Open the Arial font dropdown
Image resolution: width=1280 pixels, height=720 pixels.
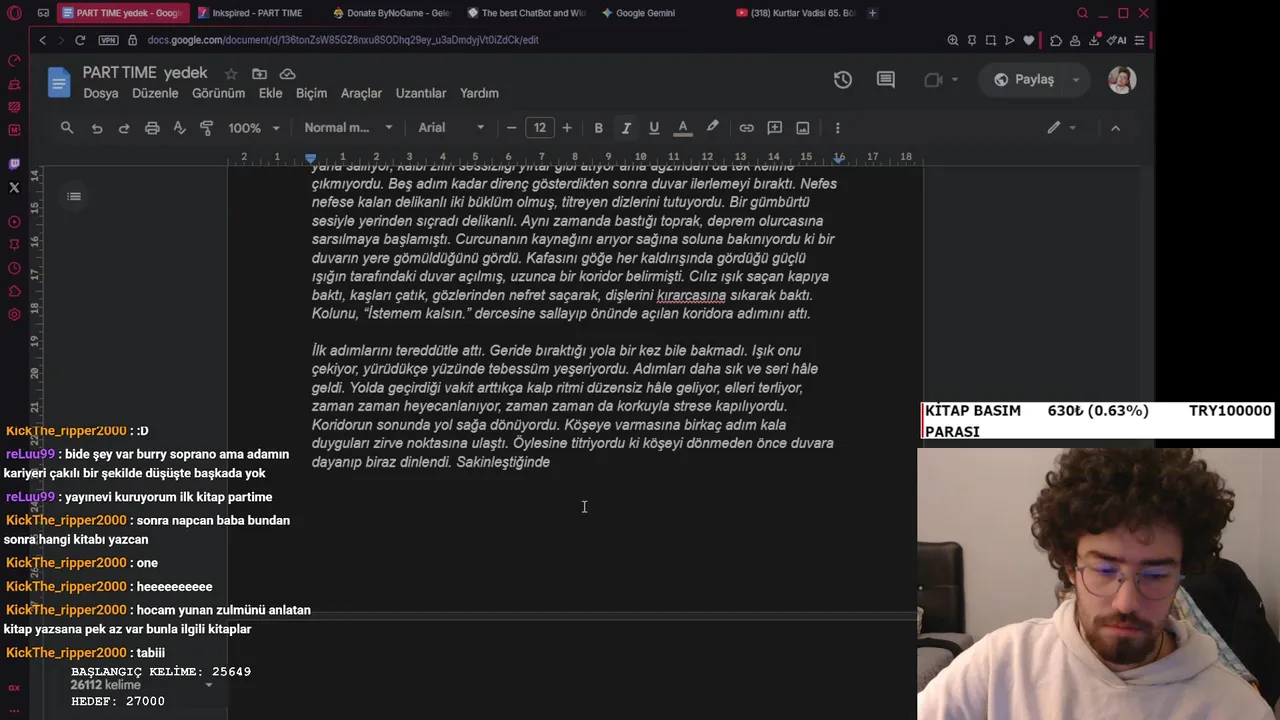[x=451, y=128]
